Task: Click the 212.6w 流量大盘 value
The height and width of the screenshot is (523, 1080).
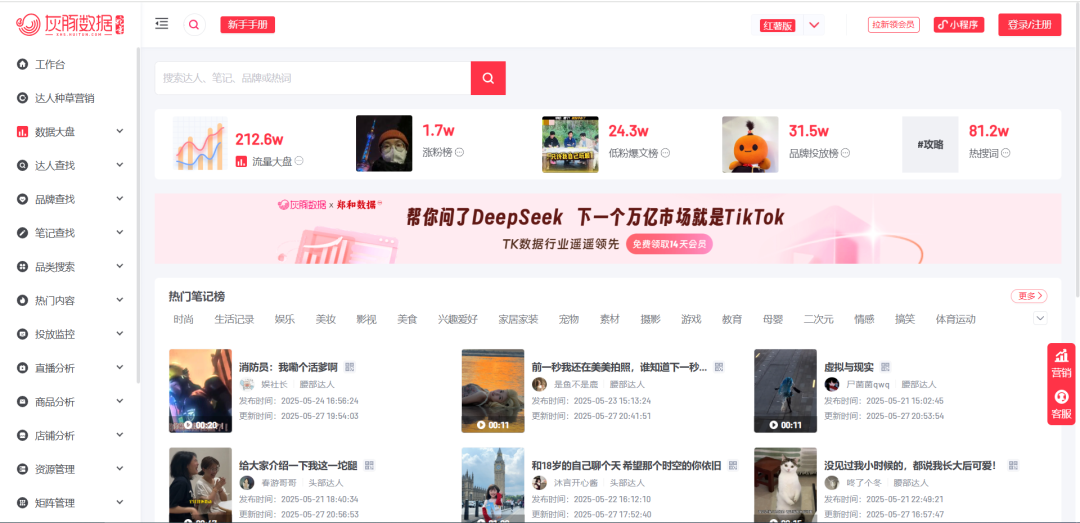Action: pyautogui.click(x=260, y=140)
